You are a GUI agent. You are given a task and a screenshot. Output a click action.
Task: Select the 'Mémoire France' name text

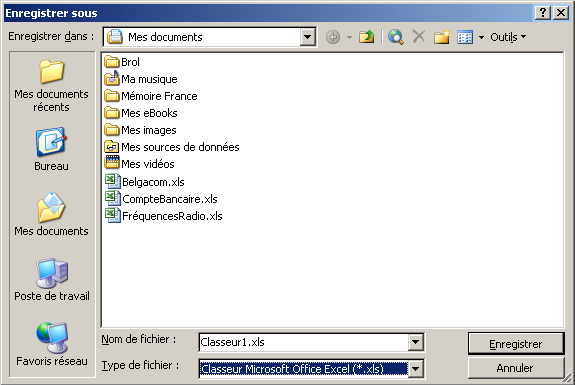click(159, 96)
